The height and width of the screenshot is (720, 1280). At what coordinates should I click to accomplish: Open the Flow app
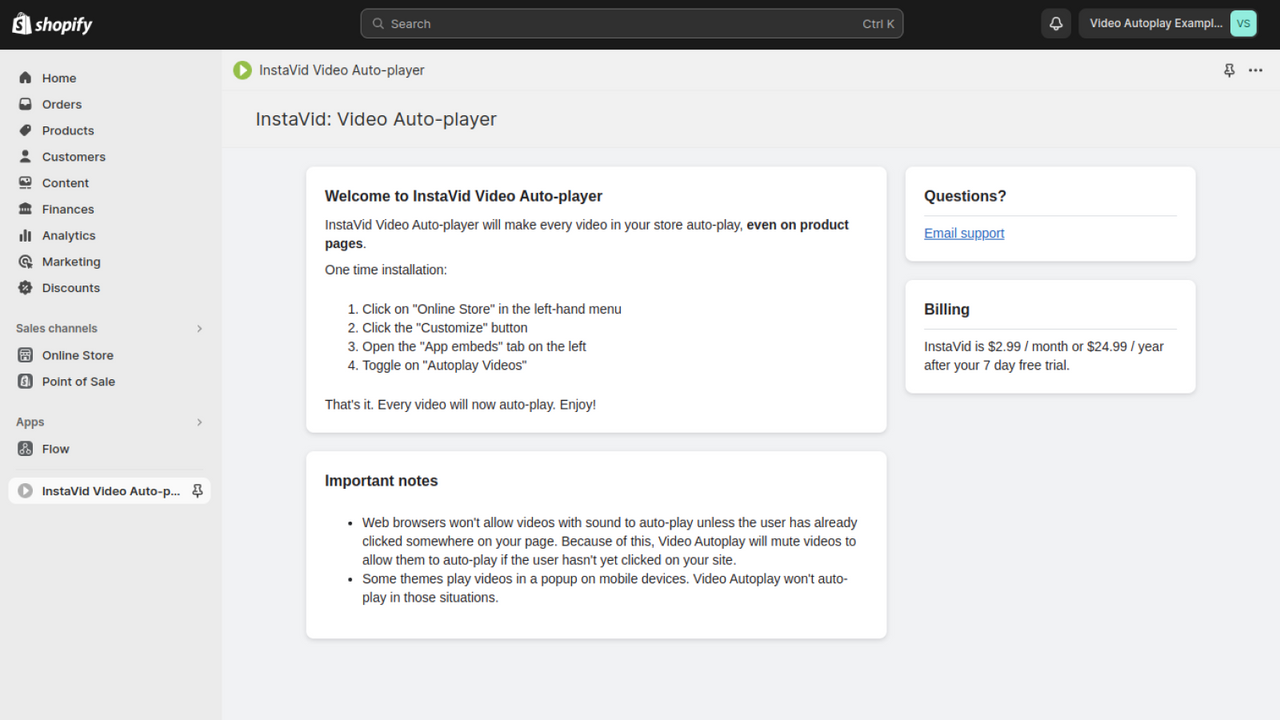pos(55,448)
